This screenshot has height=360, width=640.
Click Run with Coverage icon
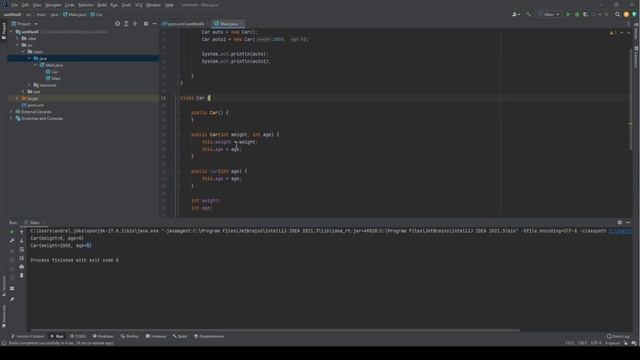pyautogui.click(x=585, y=14)
